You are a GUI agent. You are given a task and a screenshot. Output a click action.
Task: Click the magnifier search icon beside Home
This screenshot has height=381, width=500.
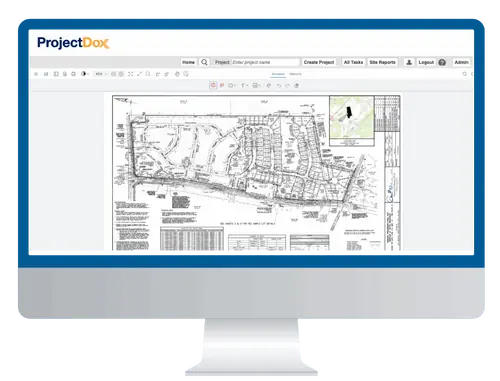pyautogui.click(x=204, y=62)
